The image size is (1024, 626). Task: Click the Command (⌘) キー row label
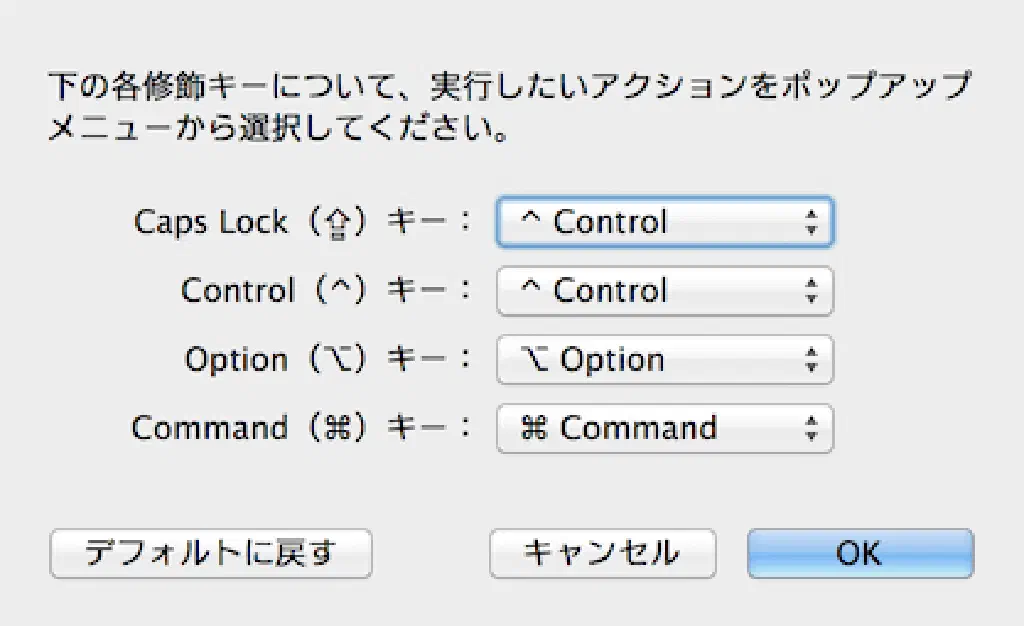[x=300, y=429]
